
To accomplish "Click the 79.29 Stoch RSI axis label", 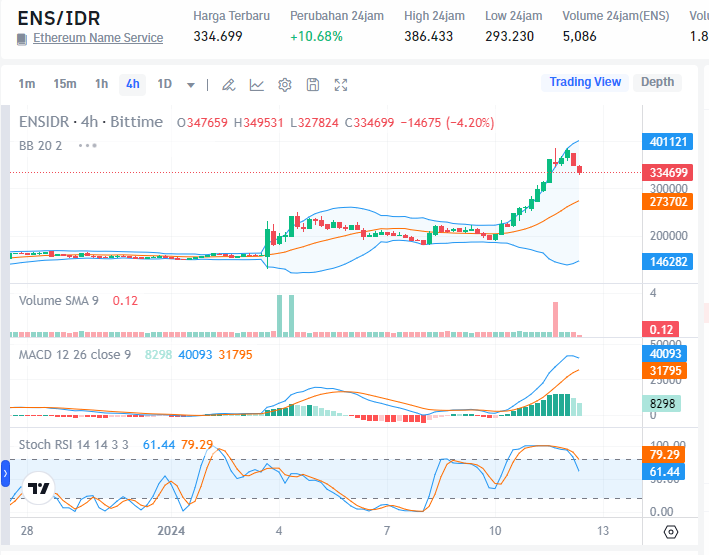I will click(x=664, y=455).
